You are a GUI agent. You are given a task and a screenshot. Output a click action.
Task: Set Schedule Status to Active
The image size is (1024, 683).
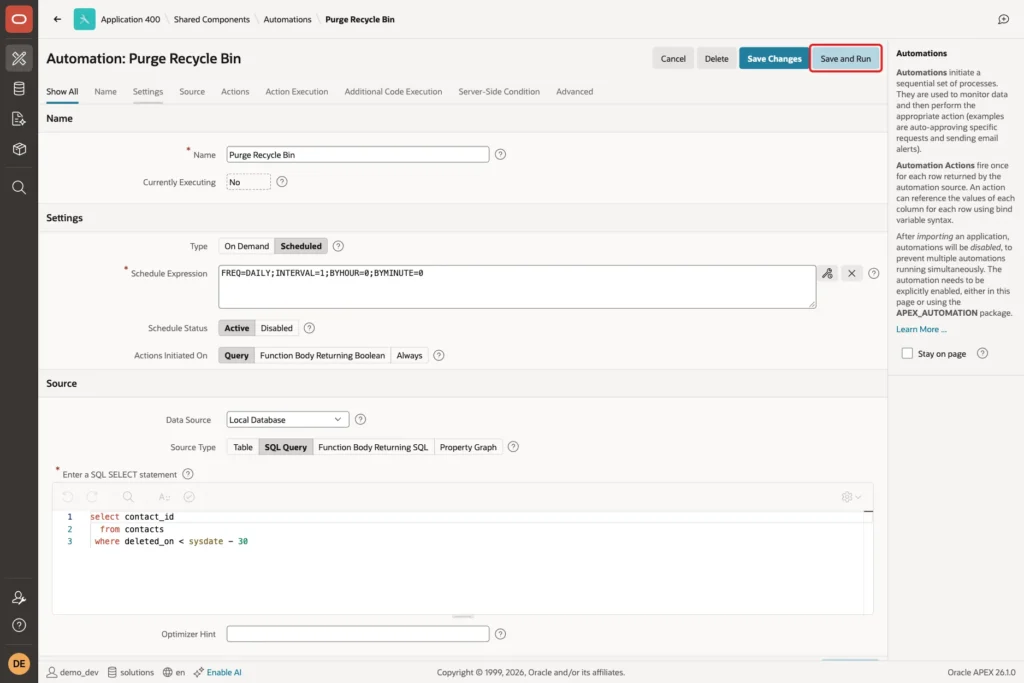[x=236, y=328]
